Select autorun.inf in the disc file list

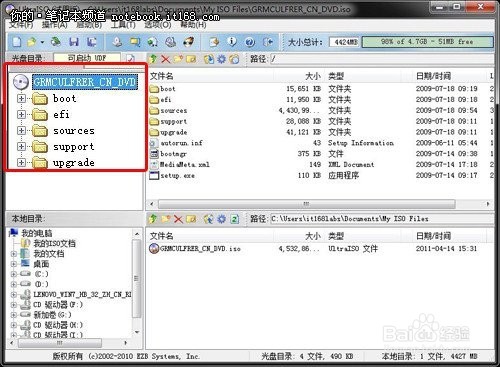(181, 143)
